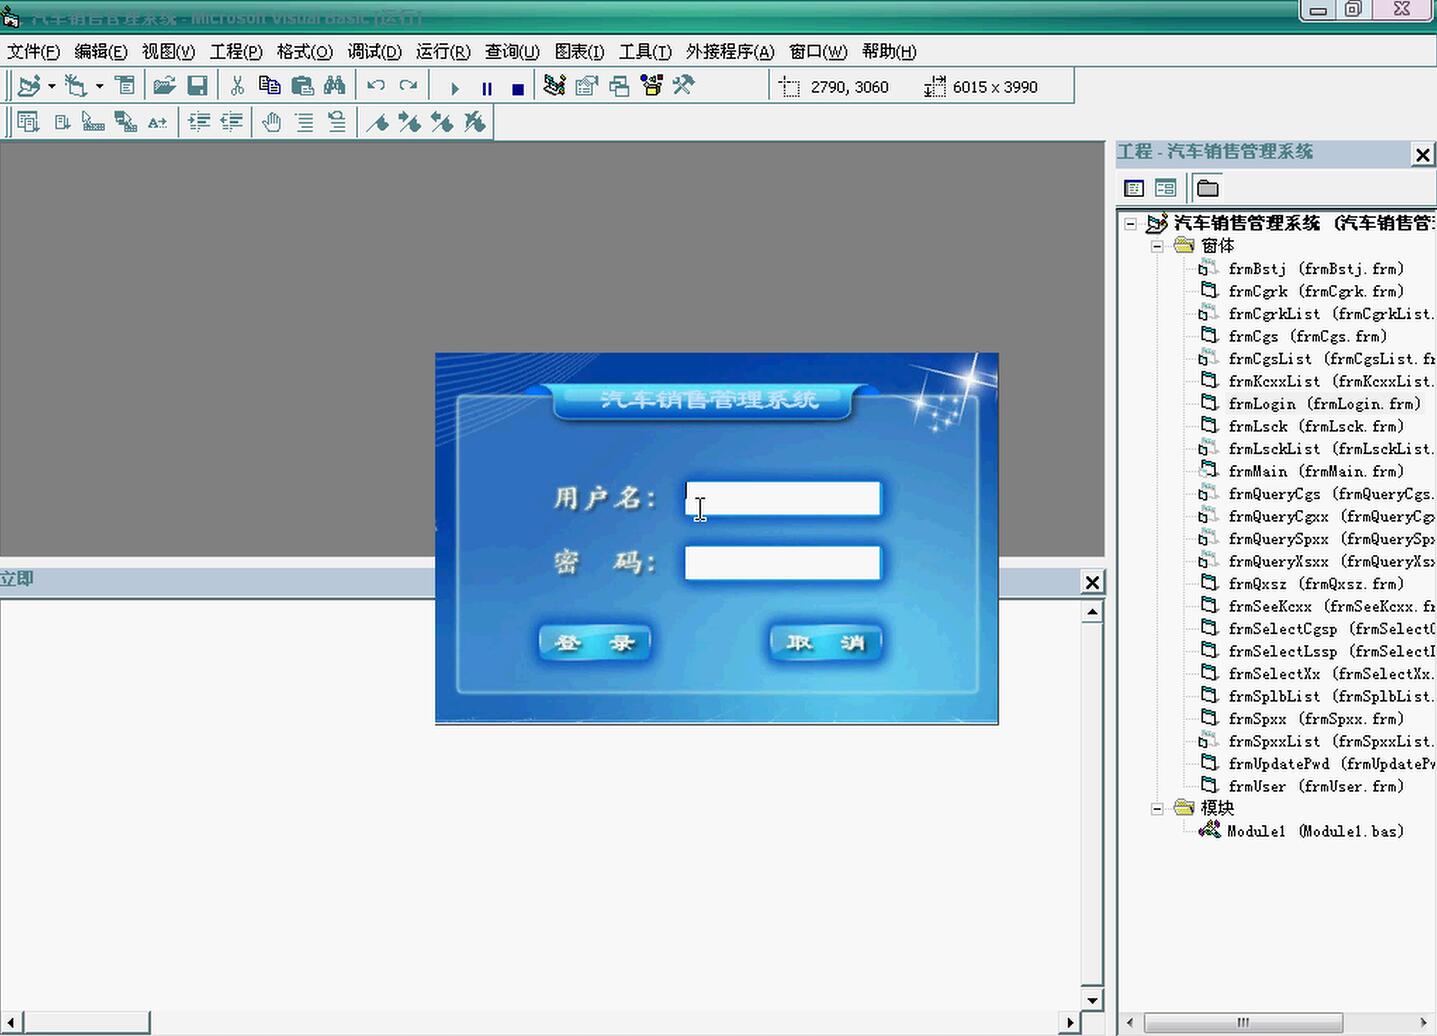Pause execution with the Break button
The height and width of the screenshot is (1036, 1437).
pos(487,88)
